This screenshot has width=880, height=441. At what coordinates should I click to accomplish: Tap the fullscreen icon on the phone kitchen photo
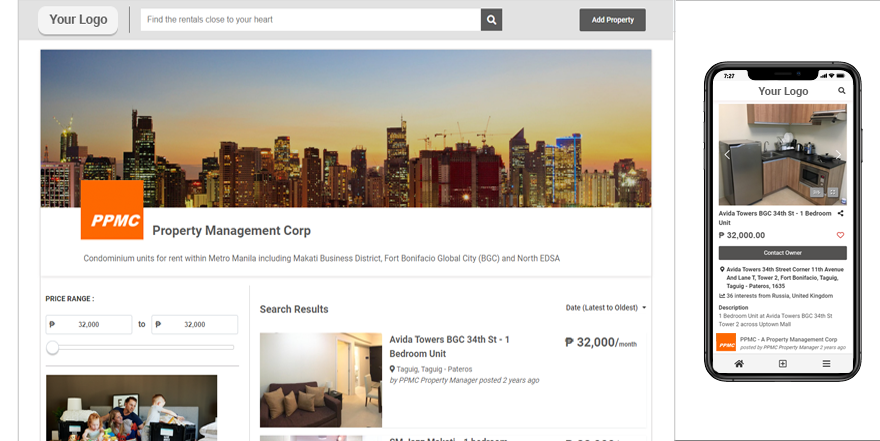point(833,192)
